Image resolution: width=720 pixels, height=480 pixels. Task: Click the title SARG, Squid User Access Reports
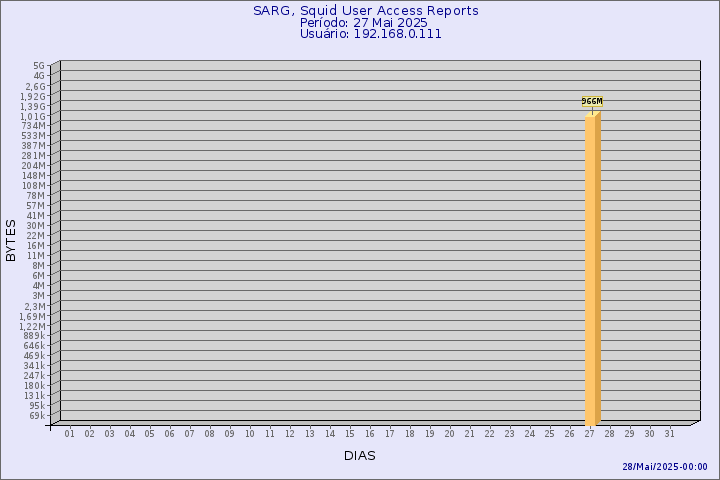(366, 11)
